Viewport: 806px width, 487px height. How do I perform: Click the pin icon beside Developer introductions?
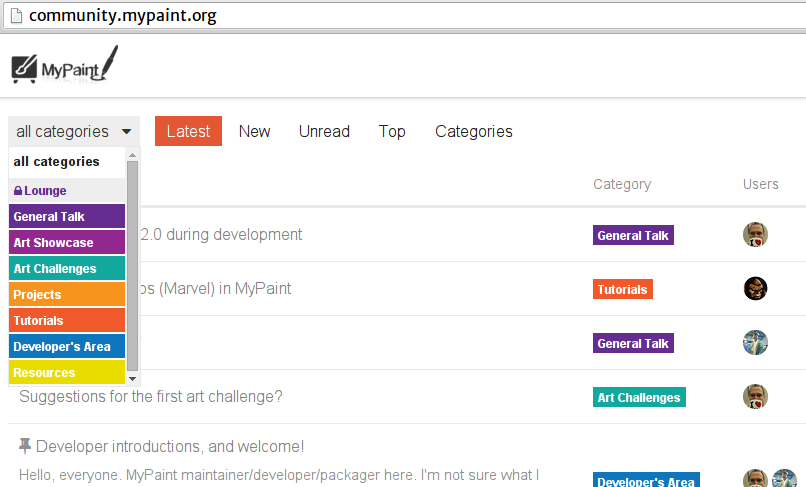25,446
